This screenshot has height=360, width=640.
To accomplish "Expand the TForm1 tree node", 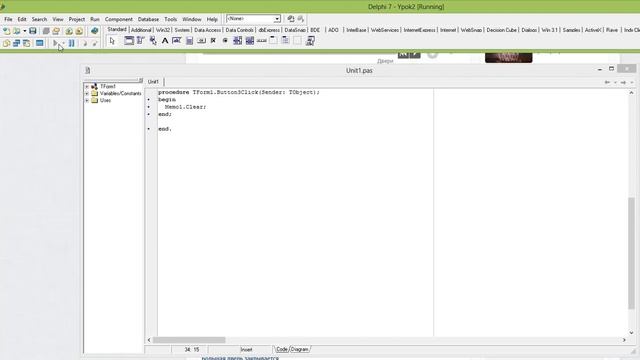I will click(x=87, y=87).
